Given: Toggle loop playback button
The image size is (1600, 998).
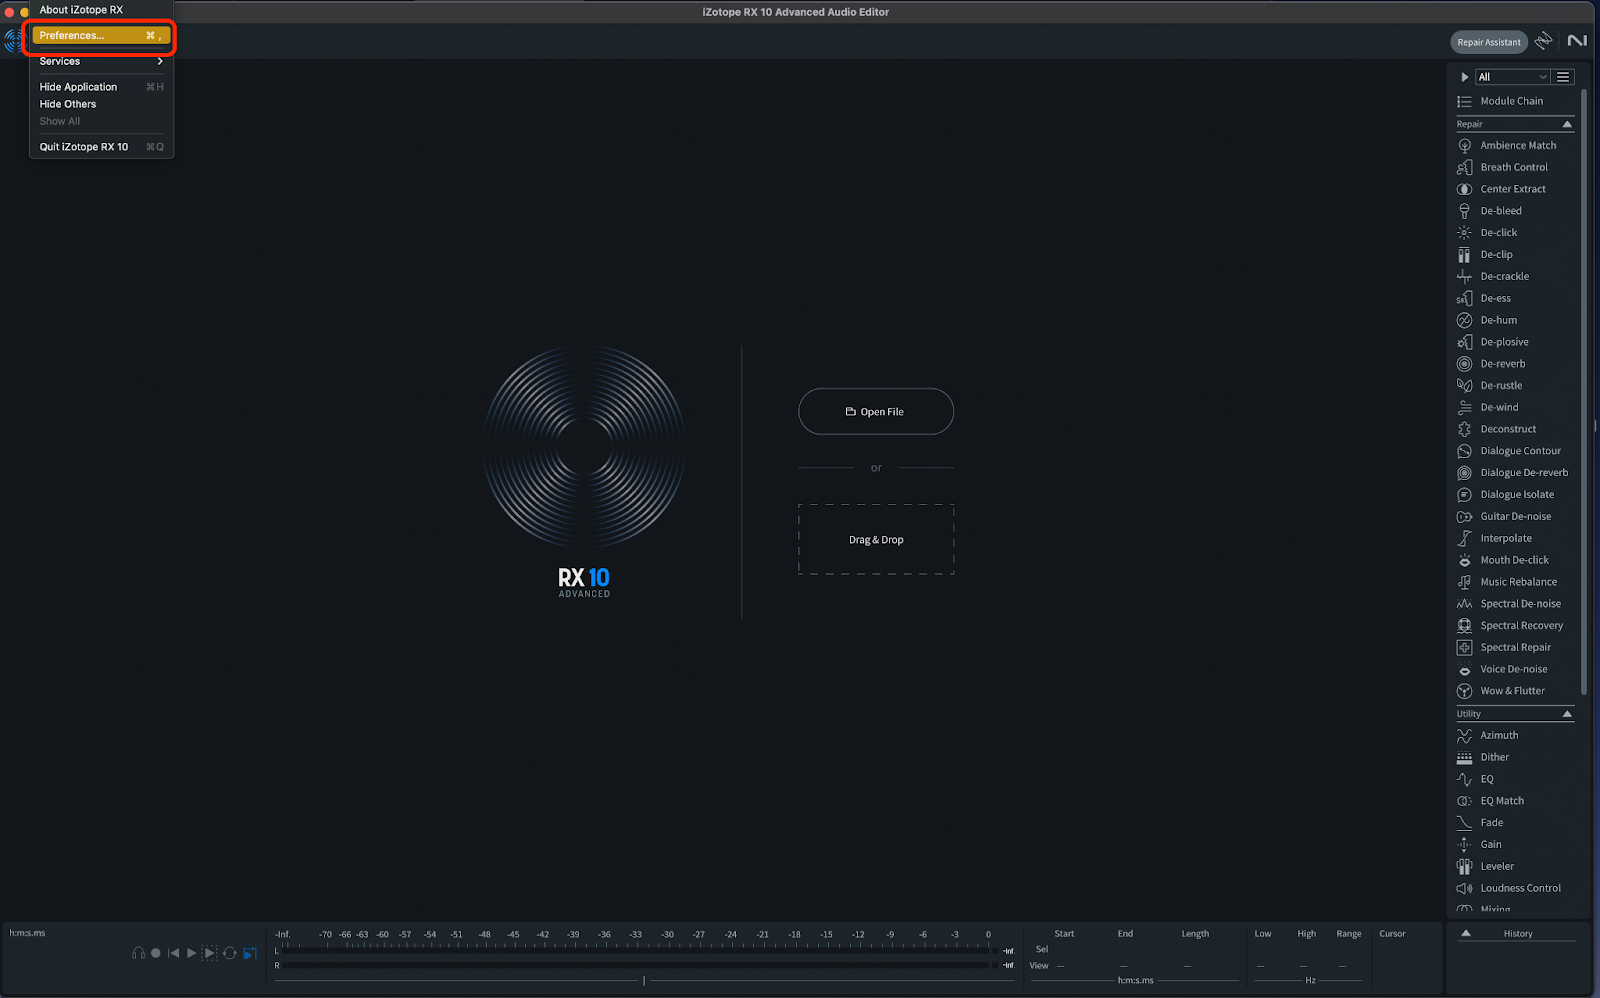Looking at the screenshot, I should 229,953.
